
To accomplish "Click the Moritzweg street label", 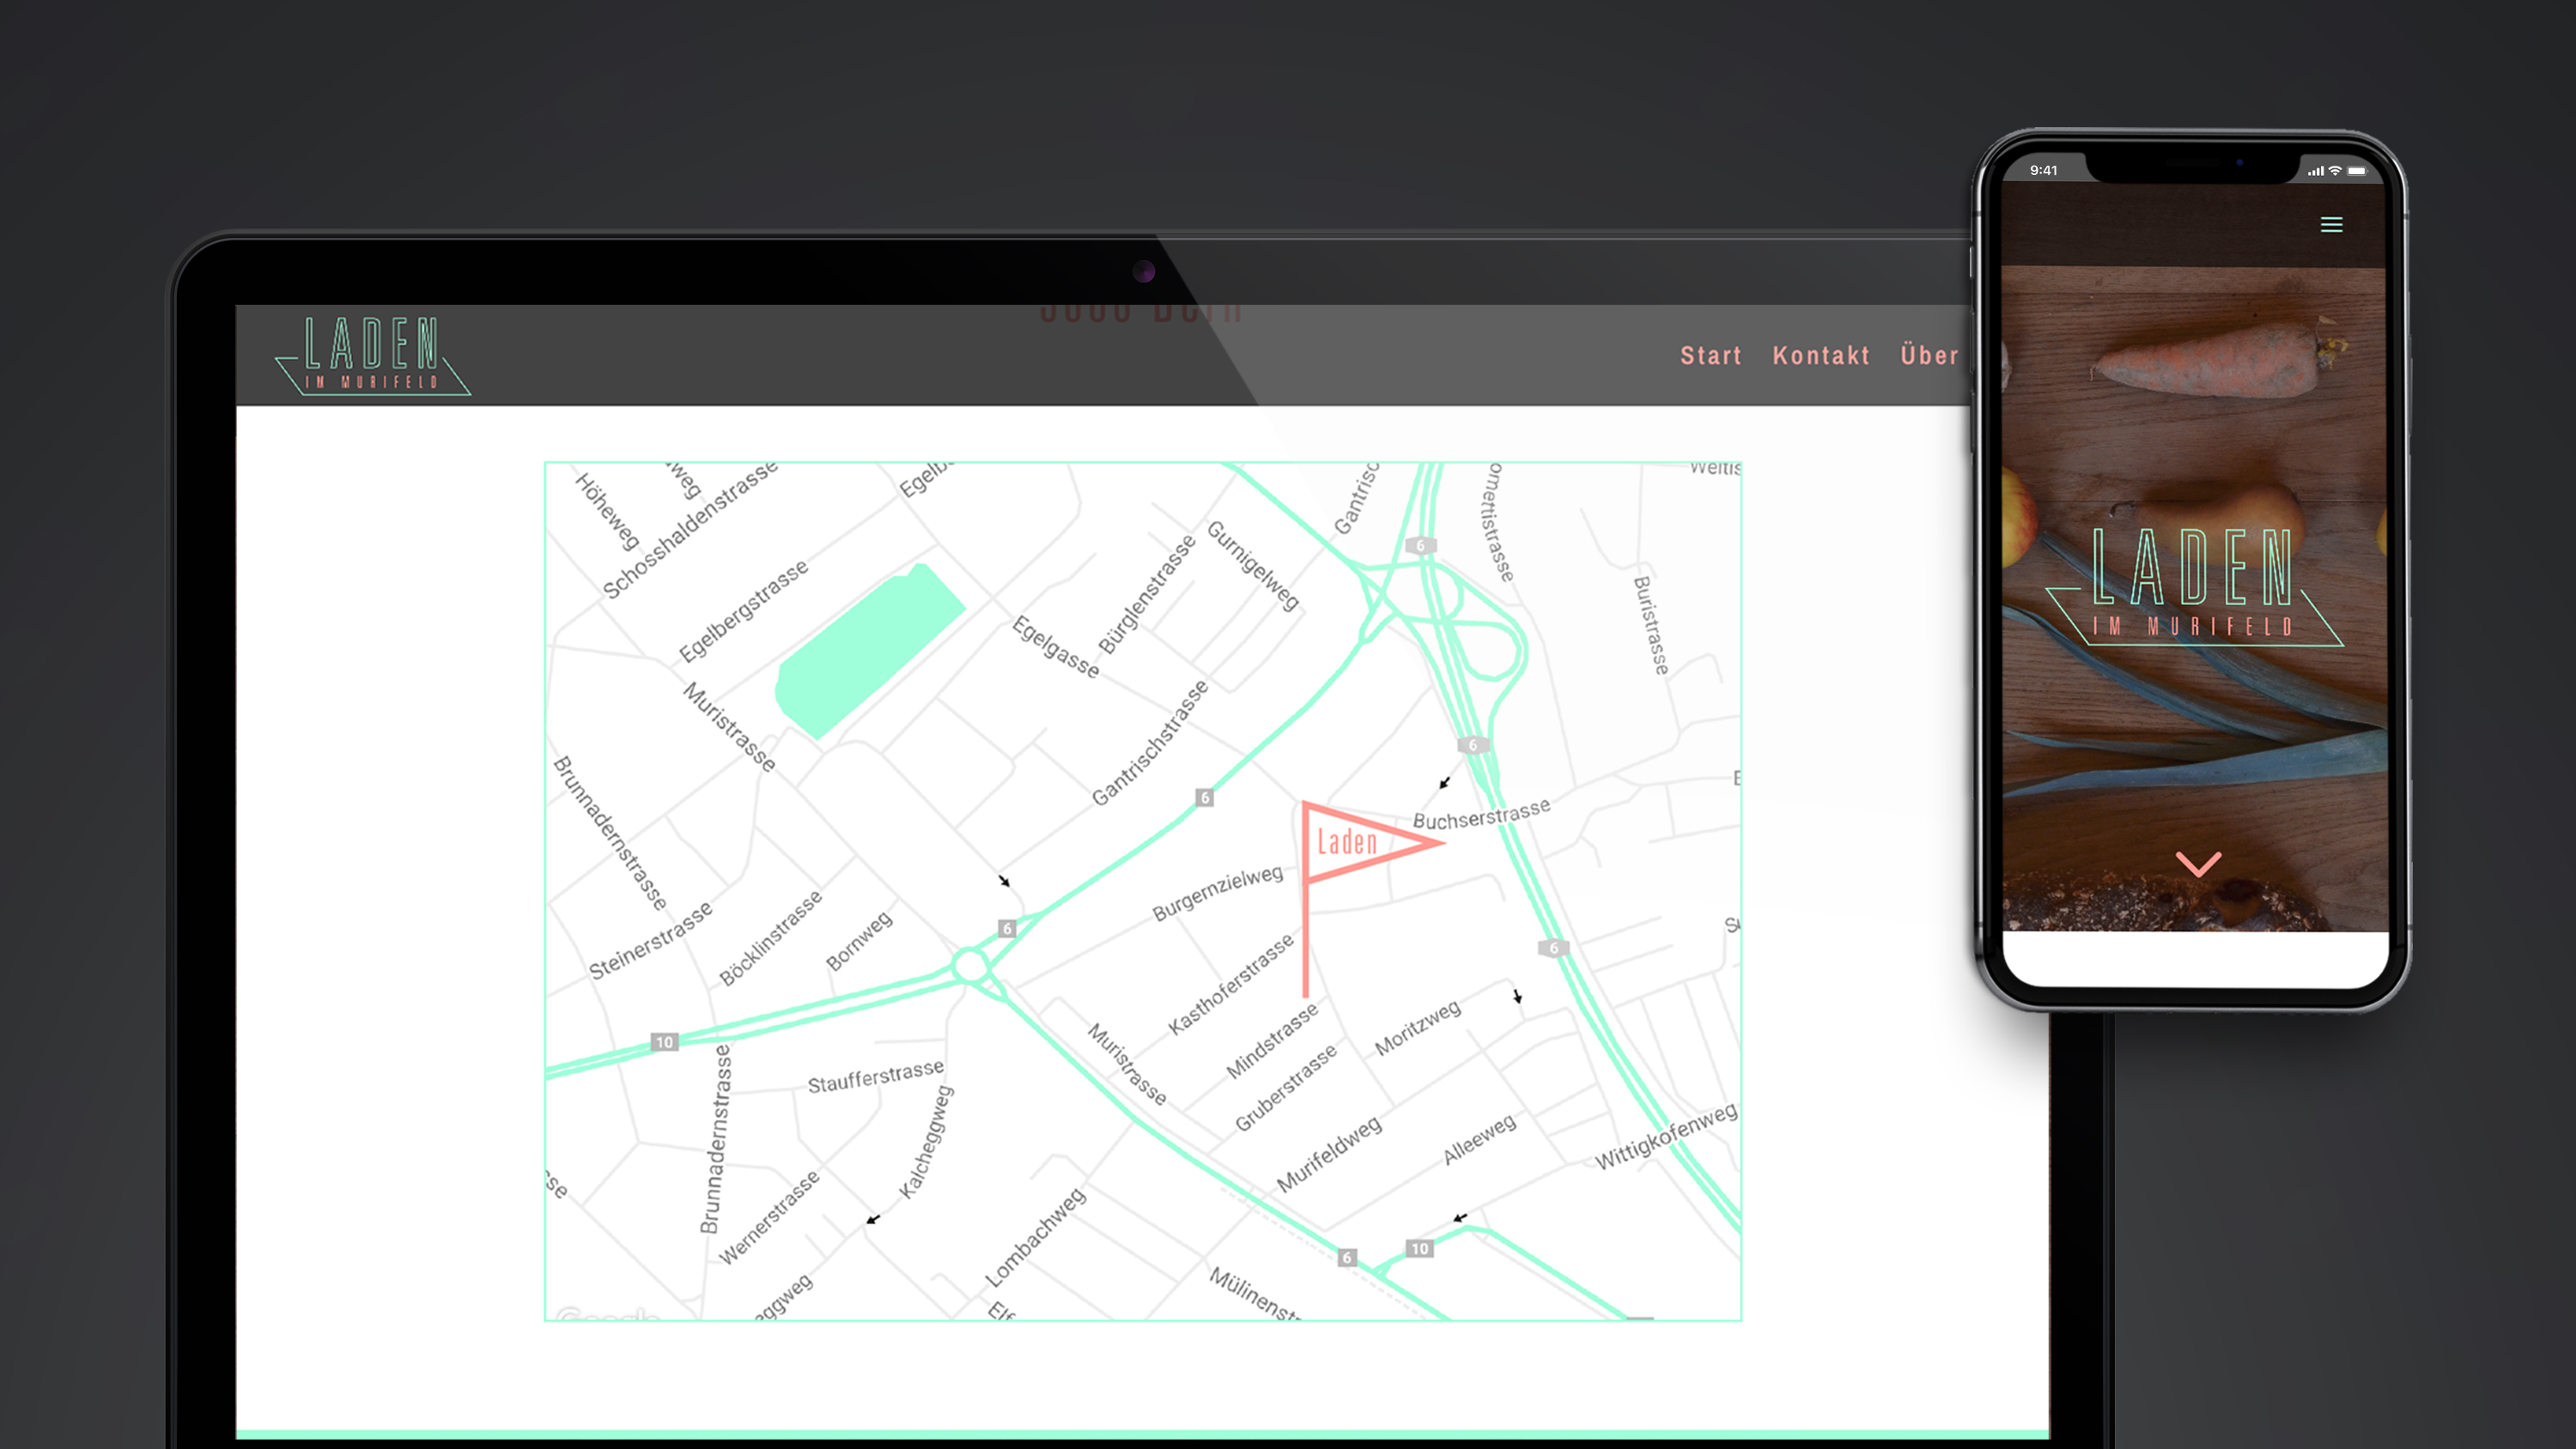I will coord(1417,1027).
